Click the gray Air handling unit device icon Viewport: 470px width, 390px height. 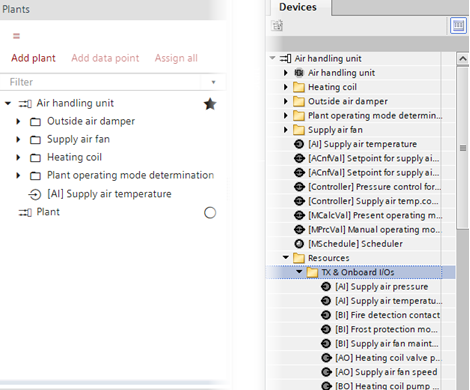(x=299, y=73)
